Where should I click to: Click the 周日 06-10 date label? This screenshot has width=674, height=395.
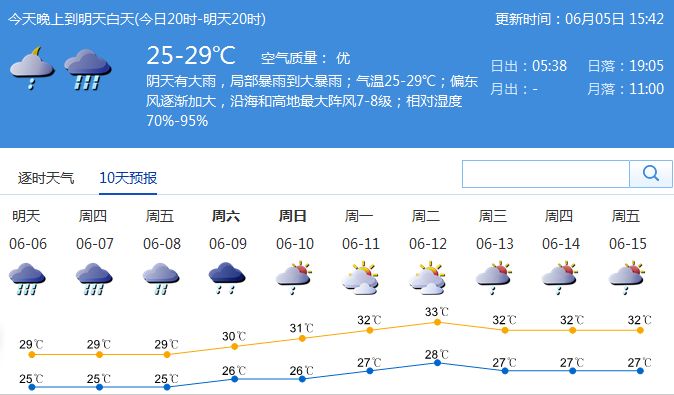click(x=294, y=244)
